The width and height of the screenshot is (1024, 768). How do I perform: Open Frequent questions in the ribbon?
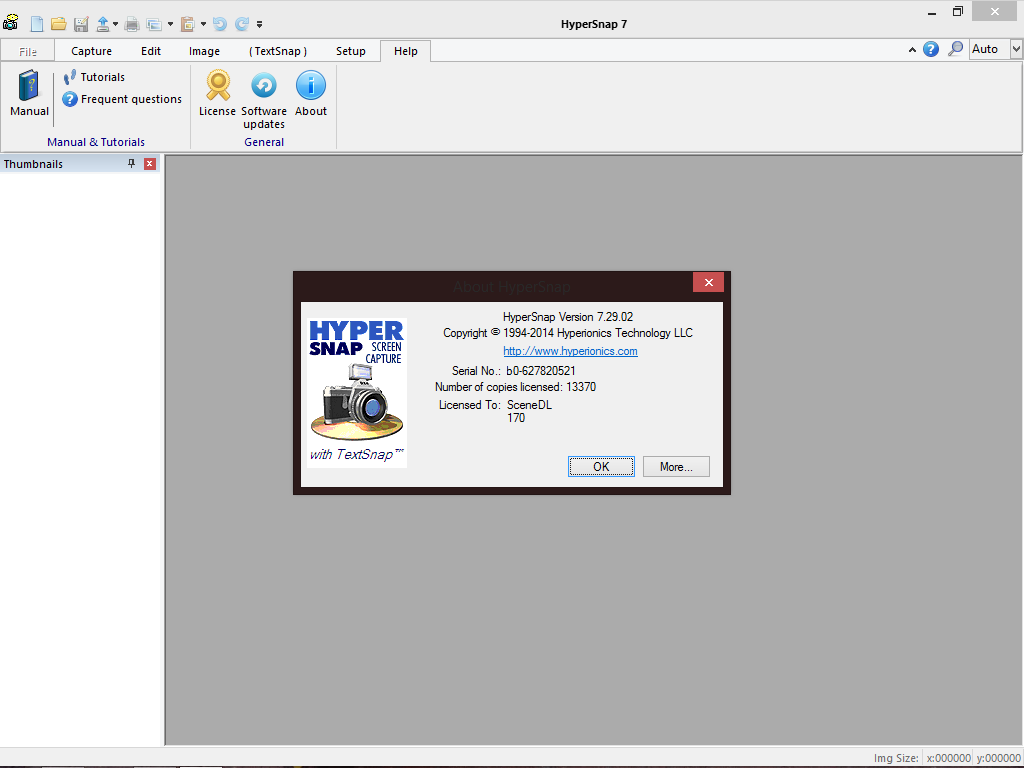pyautogui.click(x=122, y=99)
